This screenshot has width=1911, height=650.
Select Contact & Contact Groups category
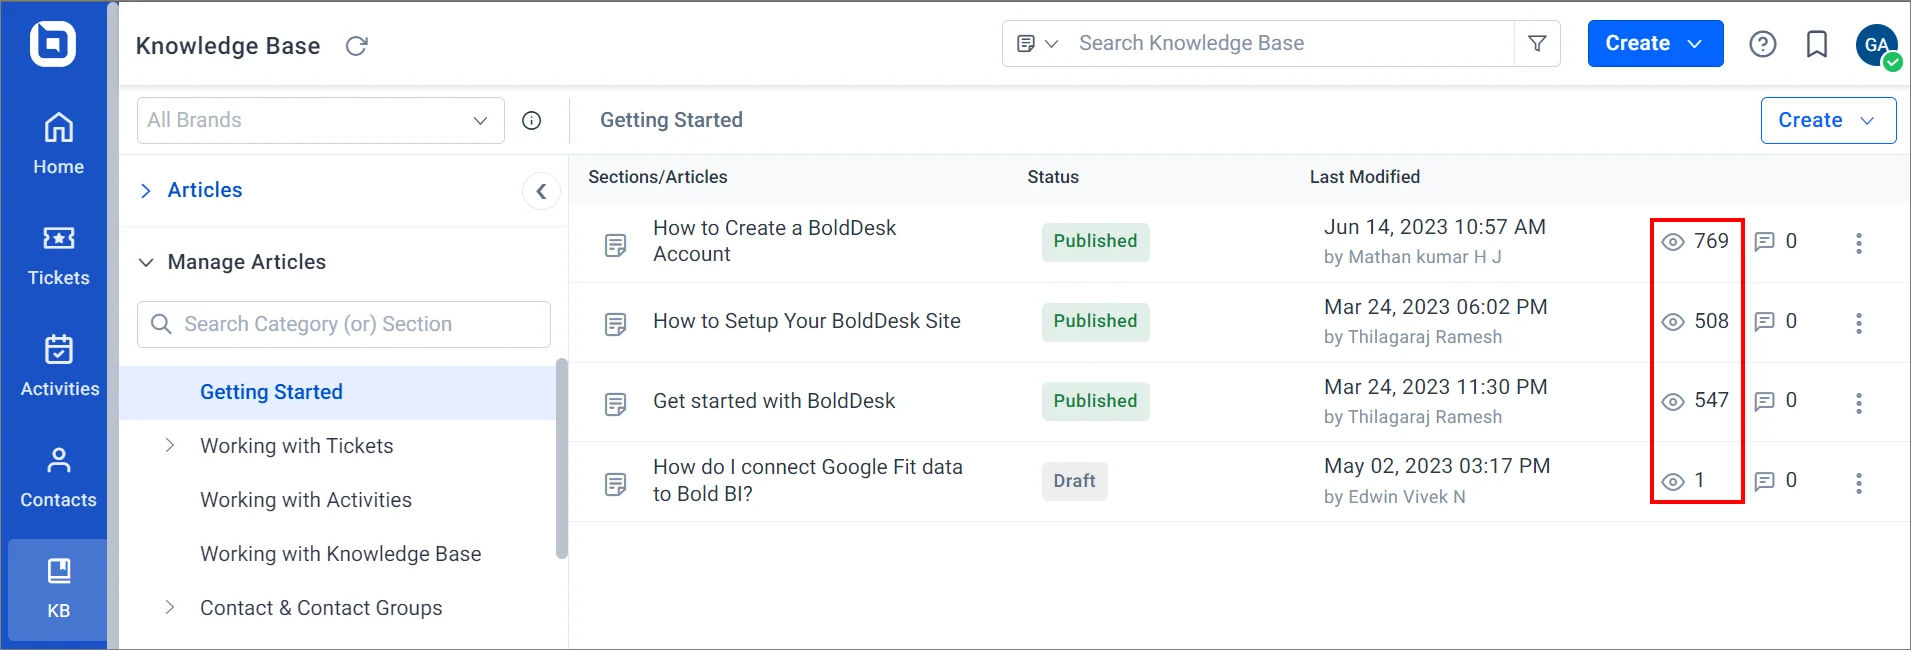(321, 608)
